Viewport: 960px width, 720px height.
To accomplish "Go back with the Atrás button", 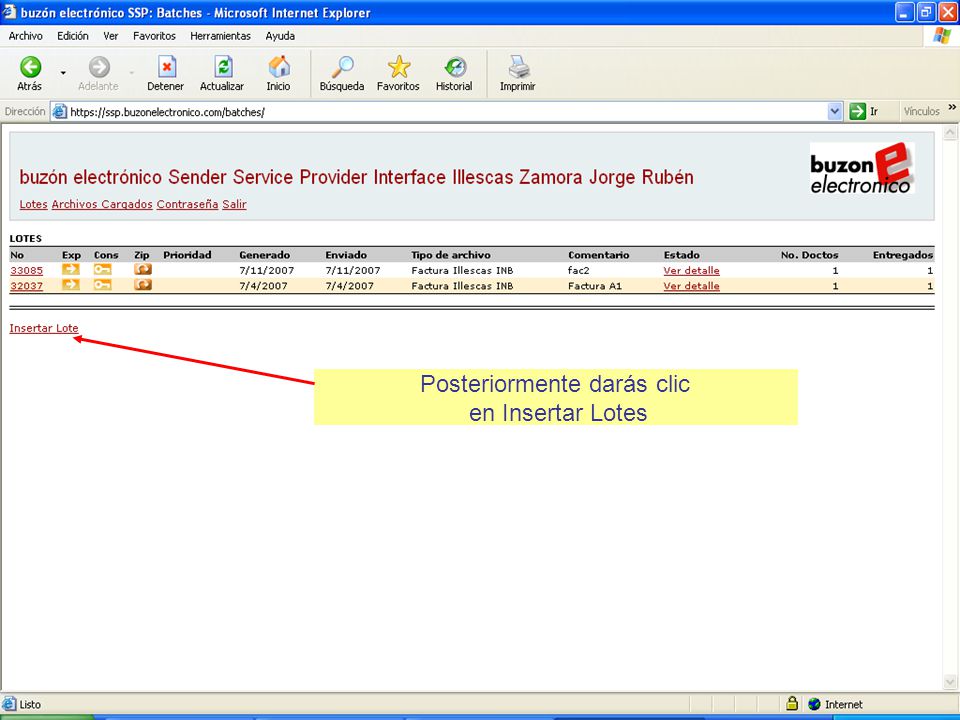I will (29, 74).
